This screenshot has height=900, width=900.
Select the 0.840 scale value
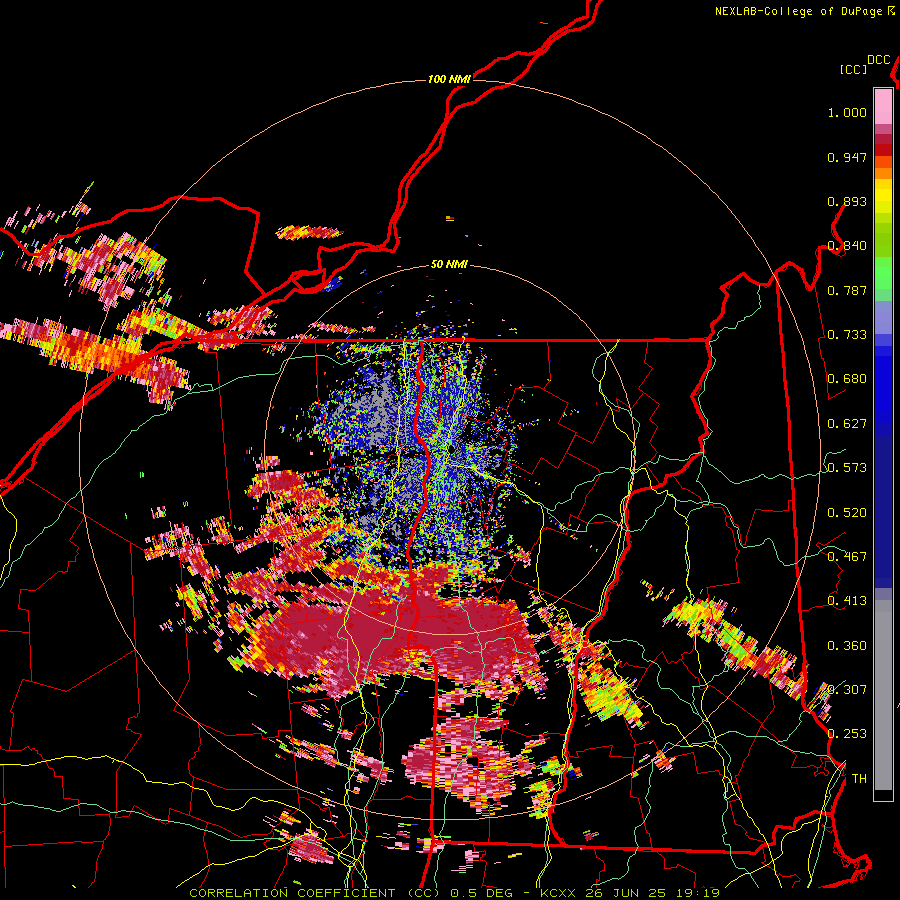coord(847,246)
